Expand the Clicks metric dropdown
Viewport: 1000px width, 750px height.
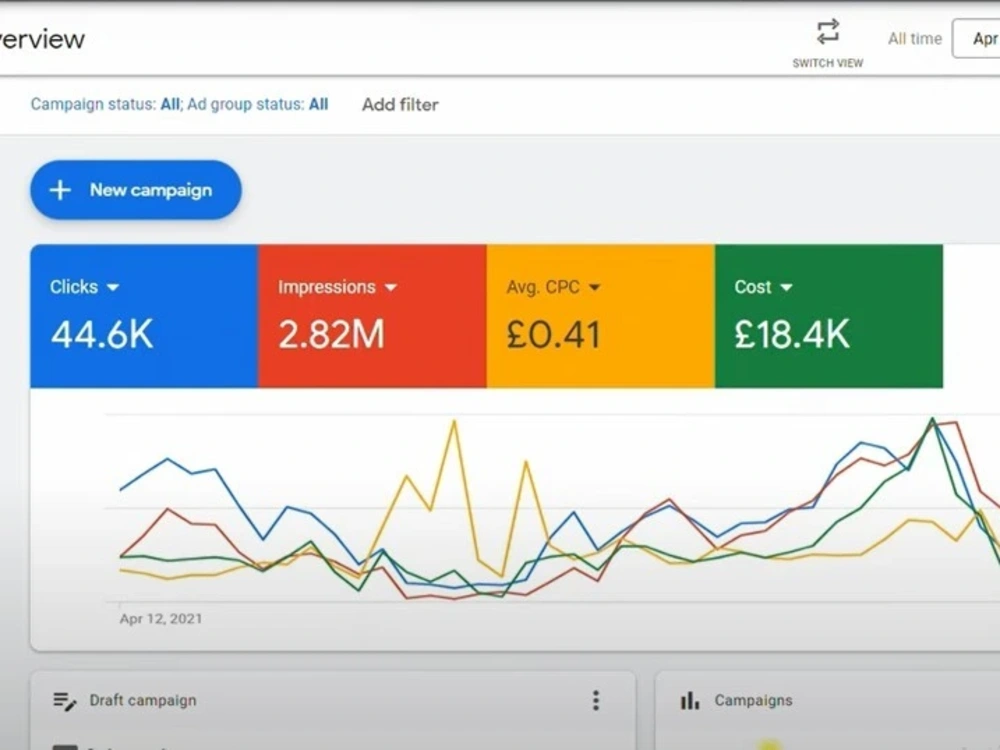coord(113,287)
